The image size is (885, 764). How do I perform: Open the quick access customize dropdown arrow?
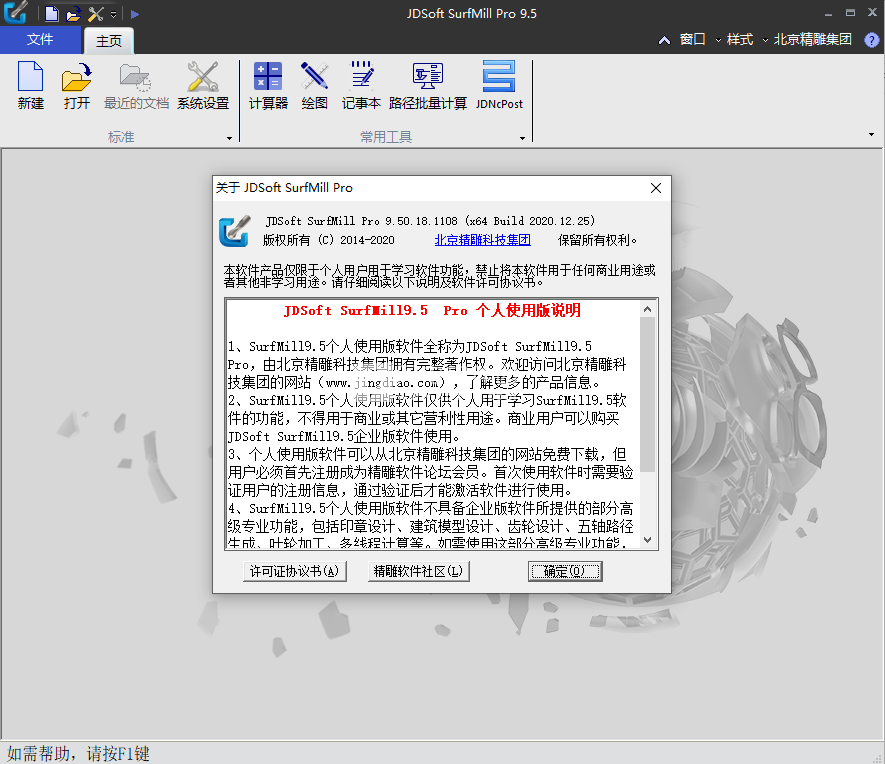113,15
